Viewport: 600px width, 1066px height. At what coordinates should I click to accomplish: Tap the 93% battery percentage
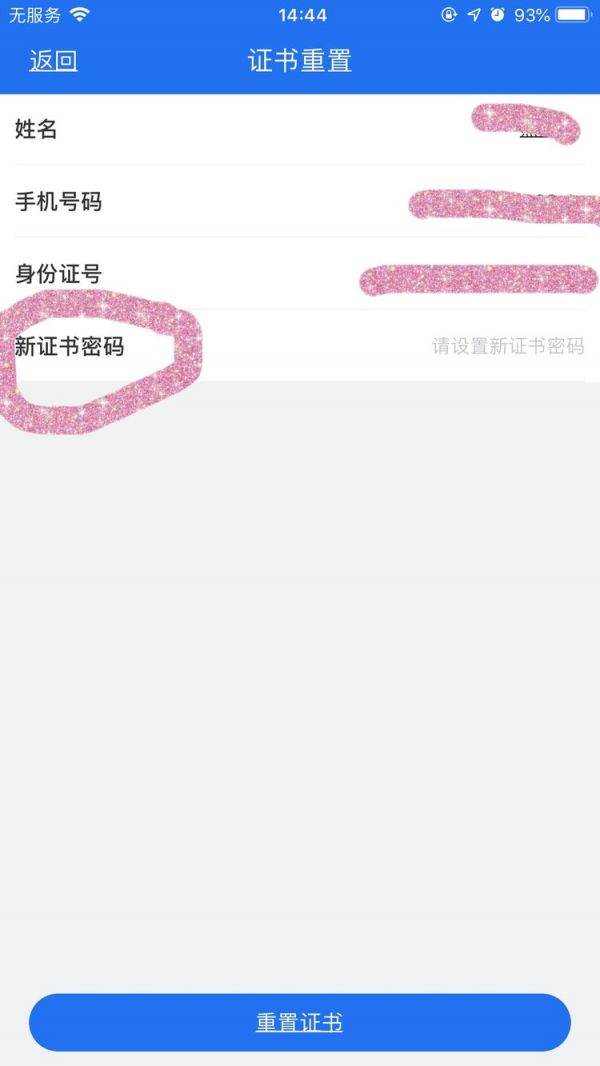tap(532, 15)
